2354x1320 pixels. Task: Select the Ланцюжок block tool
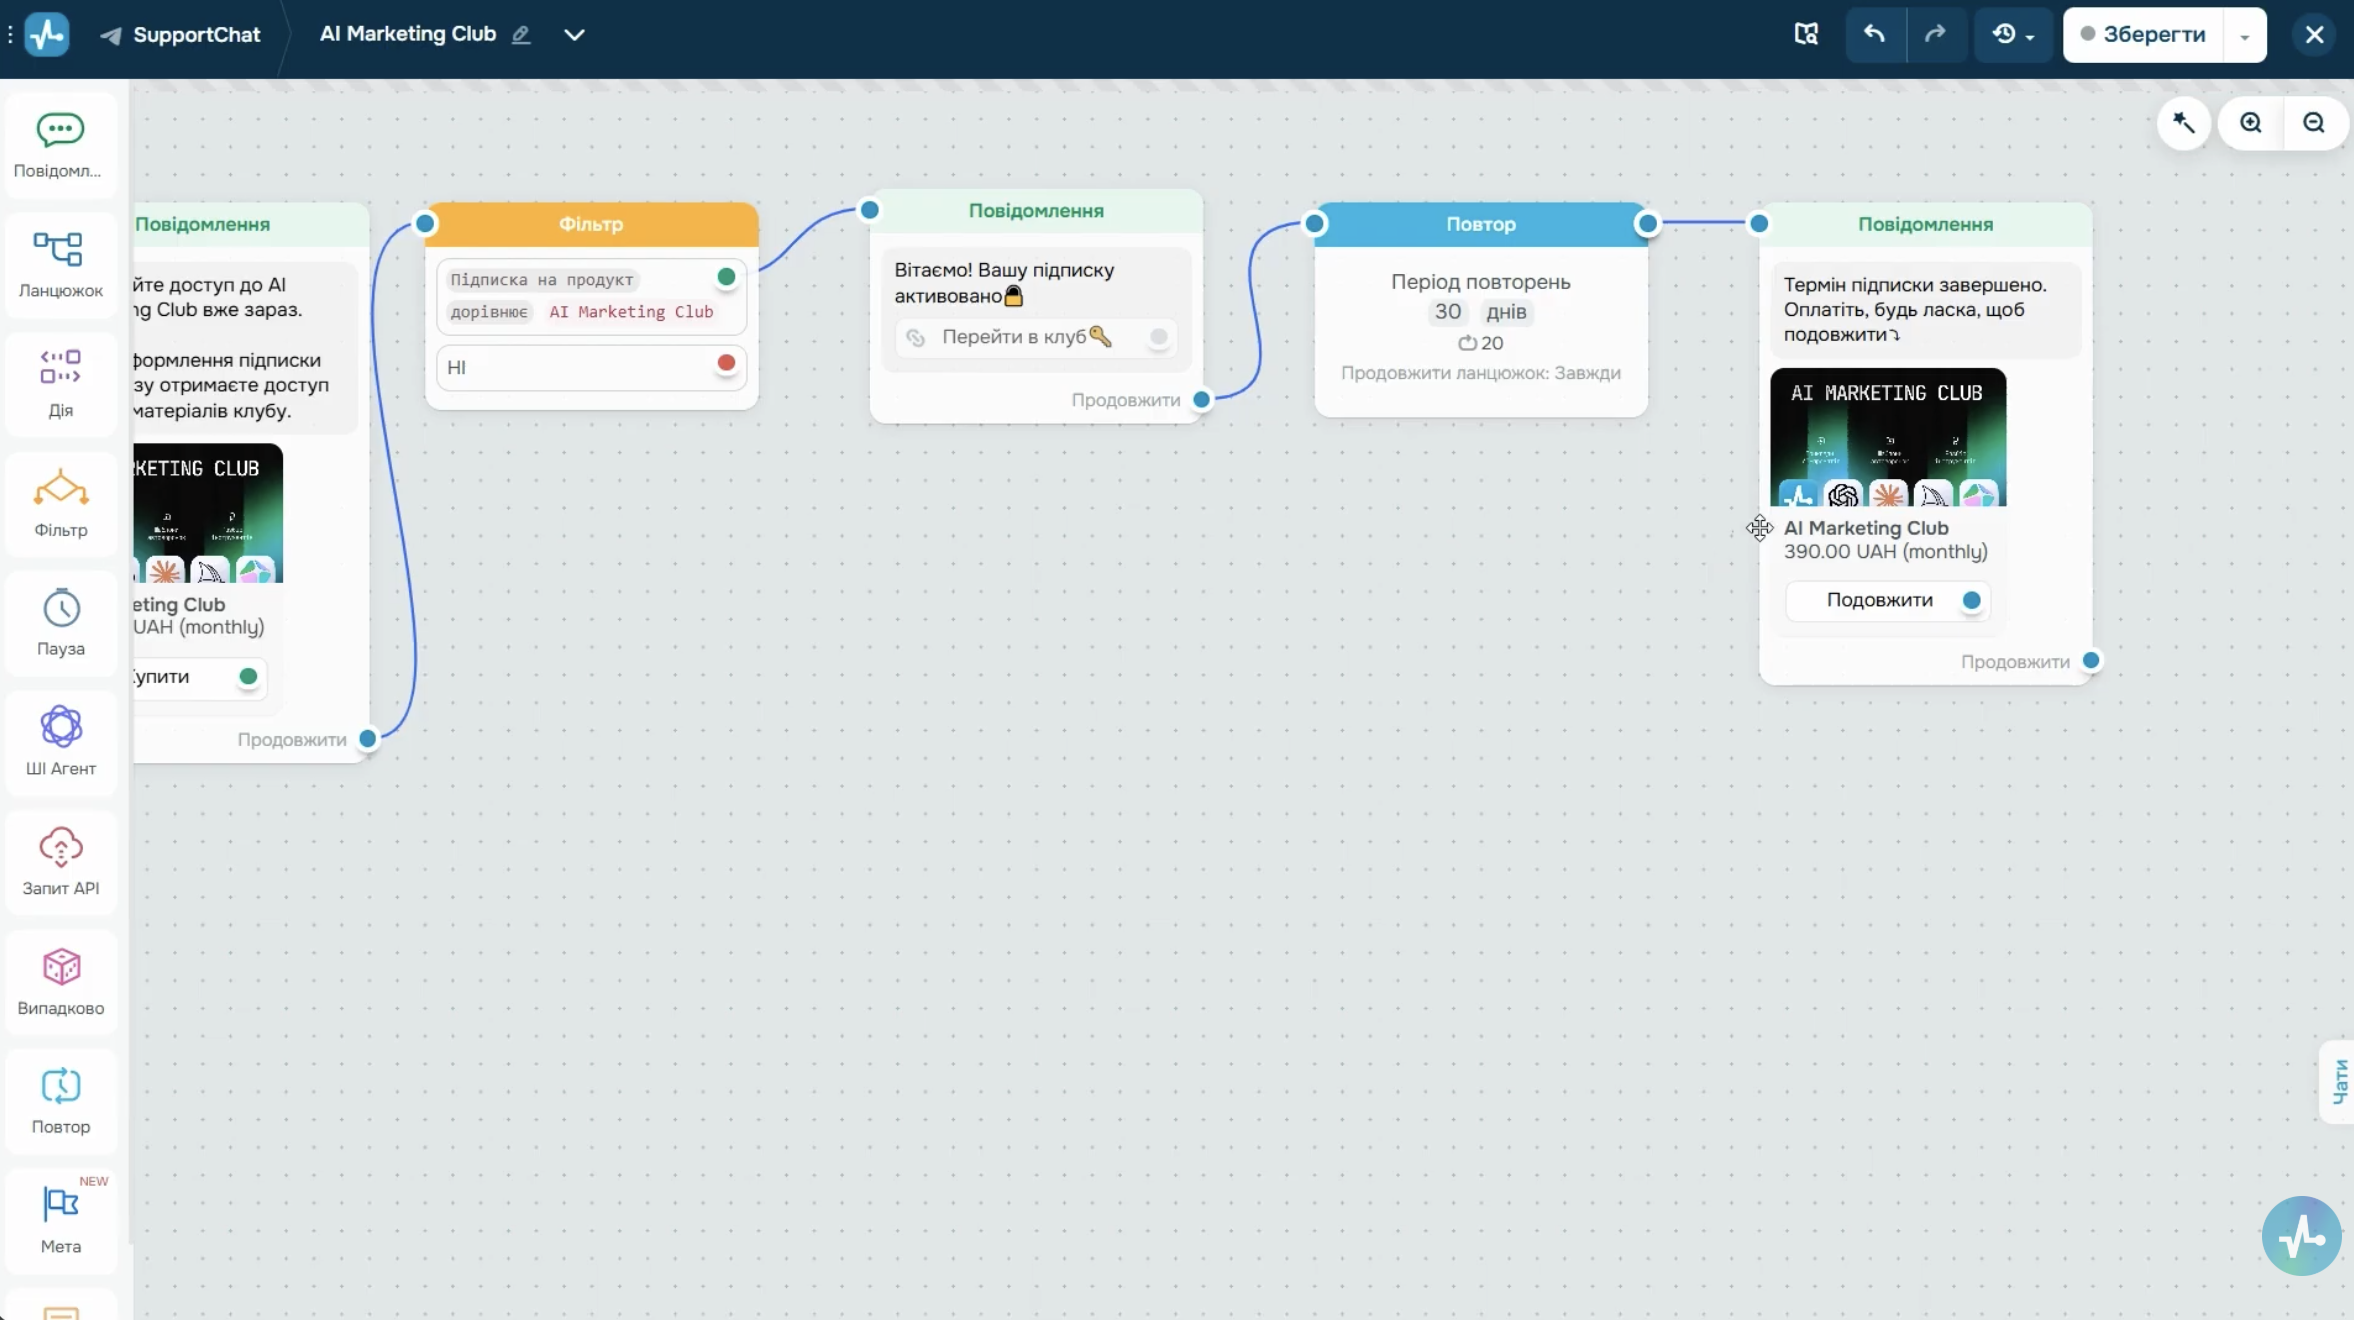coord(60,264)
